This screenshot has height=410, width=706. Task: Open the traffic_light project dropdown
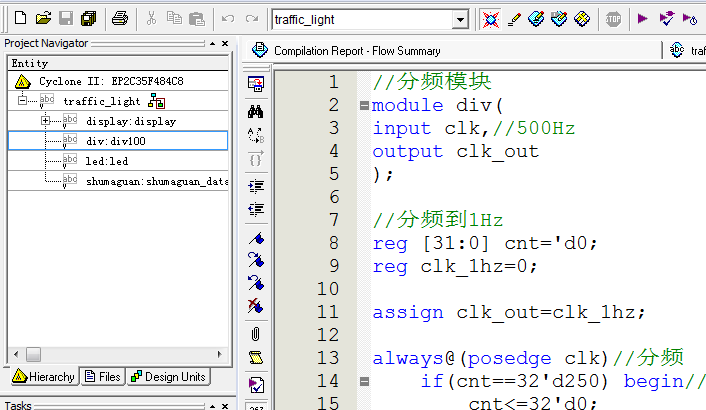(460, 19)
